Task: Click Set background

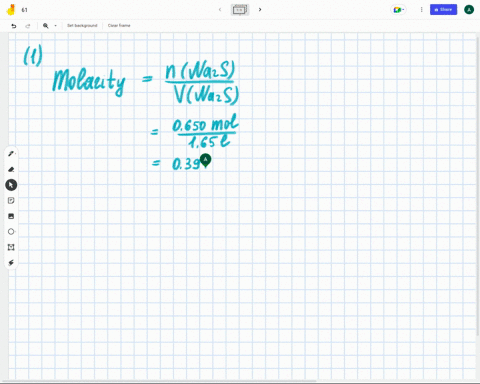Action: [82, 26]
